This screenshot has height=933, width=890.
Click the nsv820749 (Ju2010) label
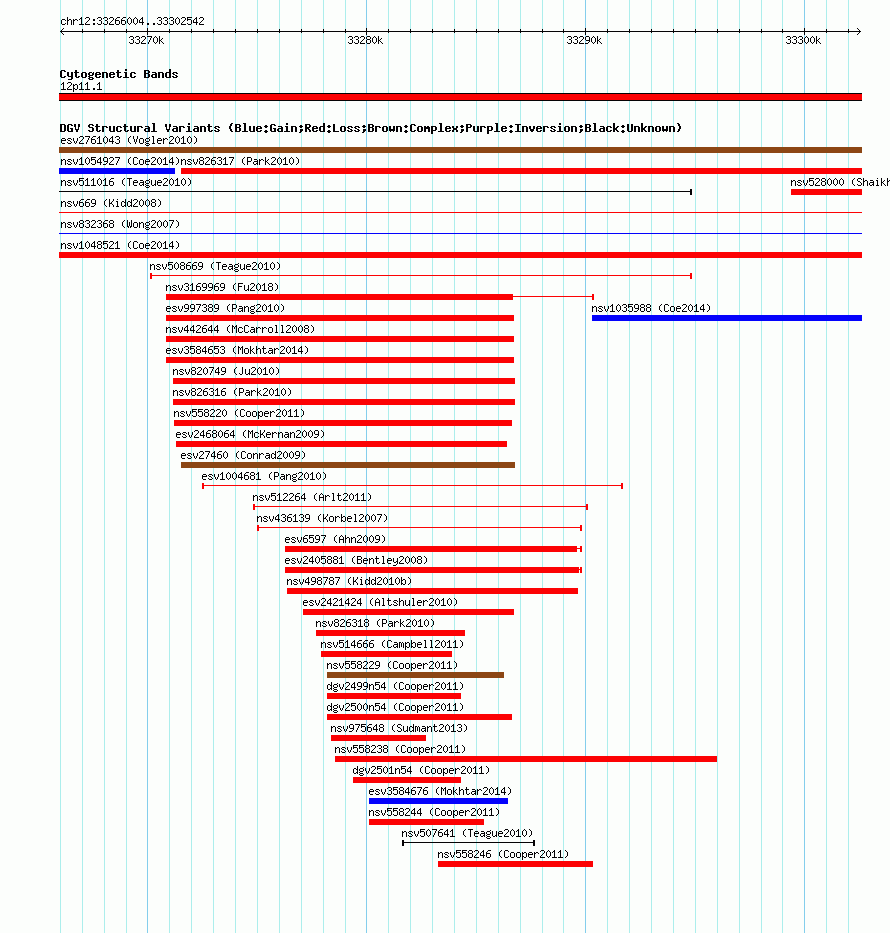(226, 371)
